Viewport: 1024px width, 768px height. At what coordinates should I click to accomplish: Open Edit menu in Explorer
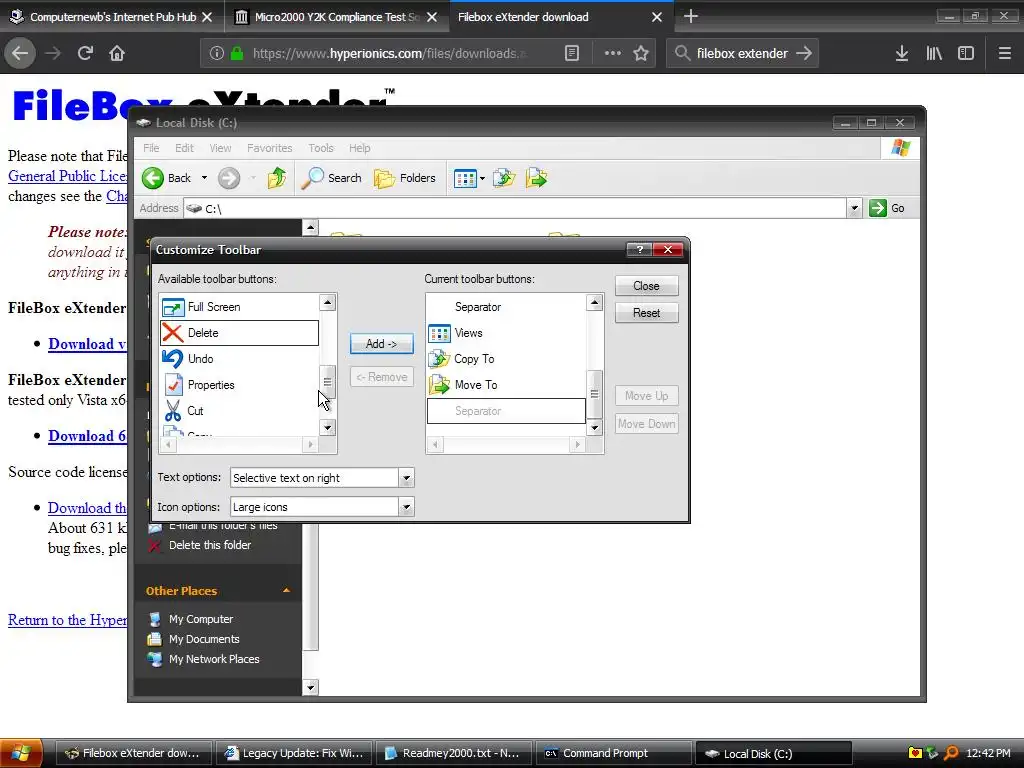[184, 148]
